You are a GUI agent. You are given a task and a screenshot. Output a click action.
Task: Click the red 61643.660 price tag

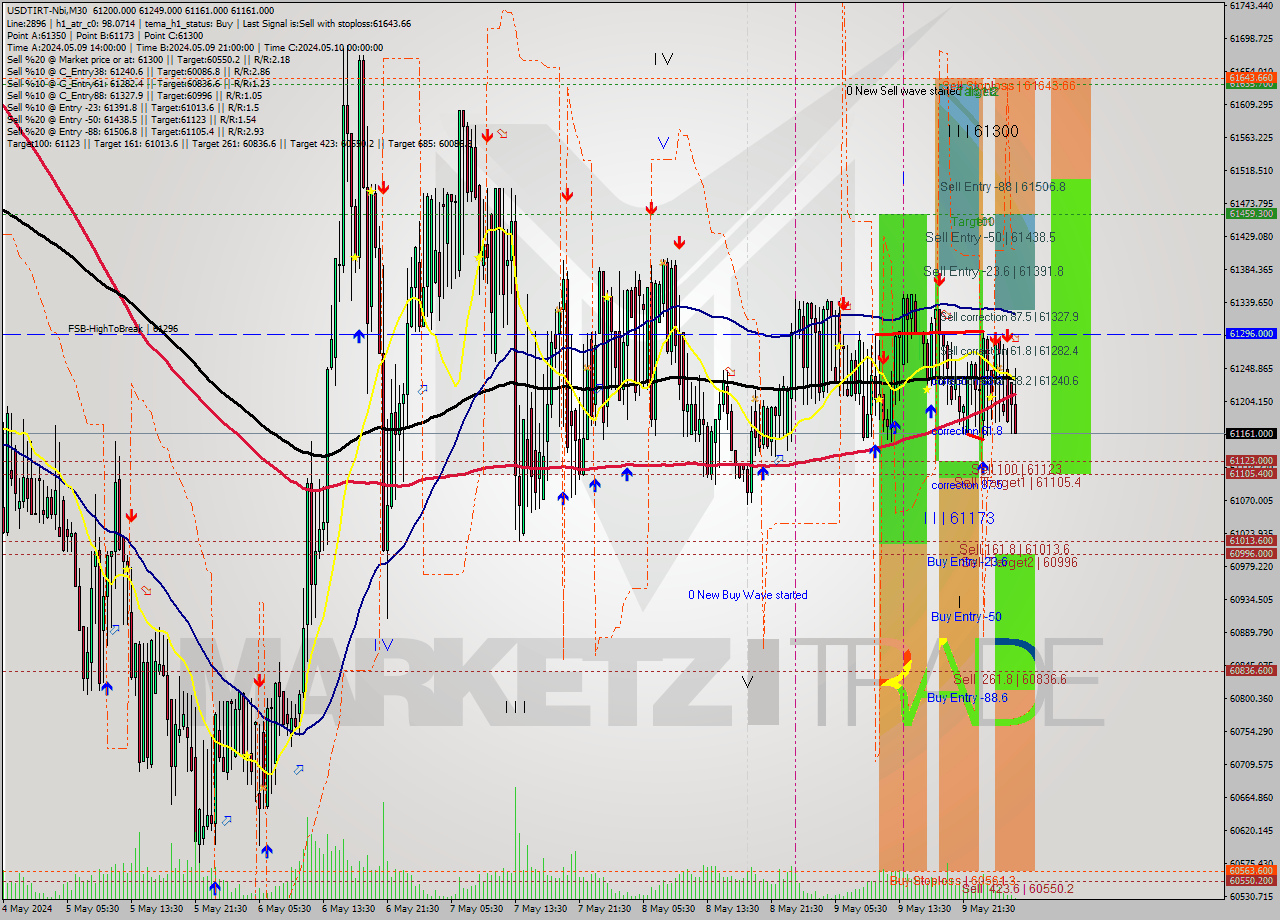[1250, 77]
